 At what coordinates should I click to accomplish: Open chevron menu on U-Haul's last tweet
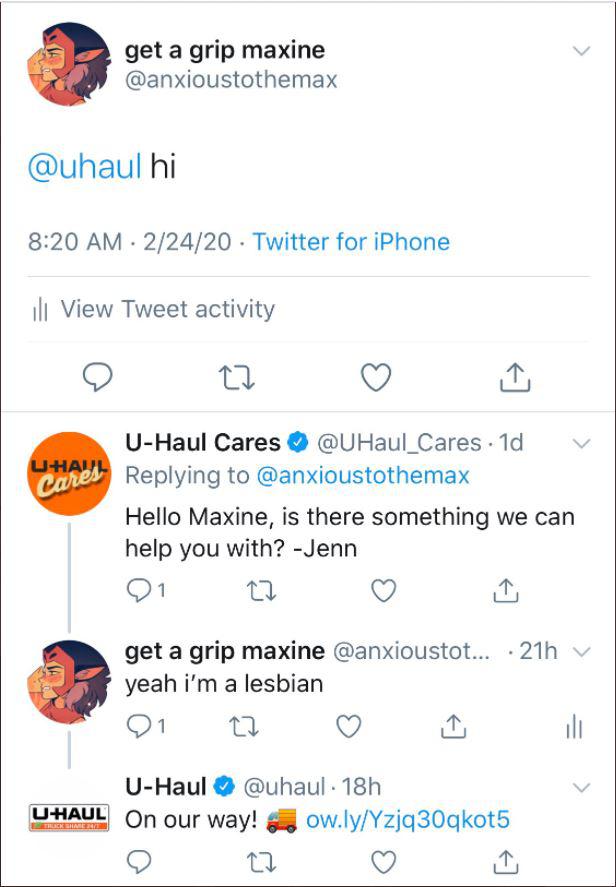[x=581, y=787]
